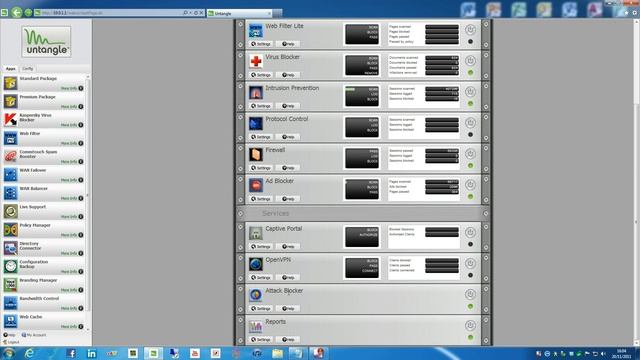Click the Logout link
Viewport: 640px width, 360px height.
[11, 342]
